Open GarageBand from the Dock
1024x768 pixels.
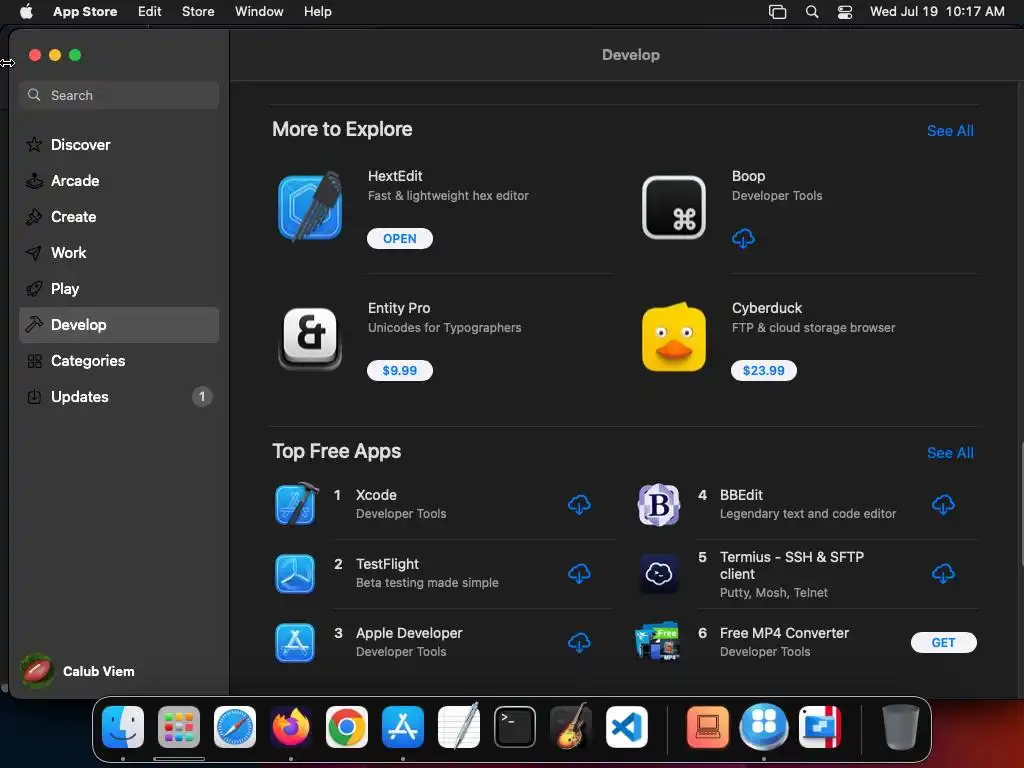(x=571, y=726)
